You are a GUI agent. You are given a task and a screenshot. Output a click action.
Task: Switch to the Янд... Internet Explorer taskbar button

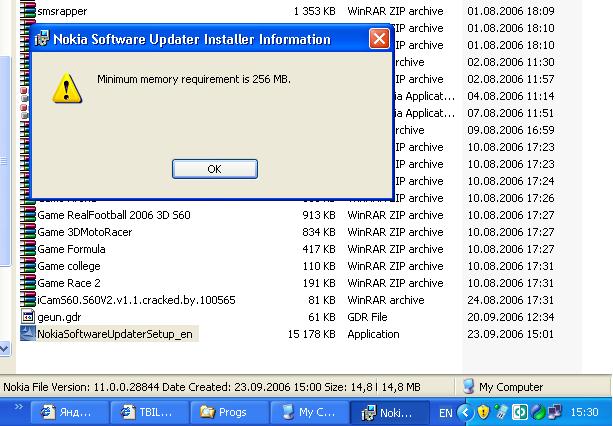point(70,412)
